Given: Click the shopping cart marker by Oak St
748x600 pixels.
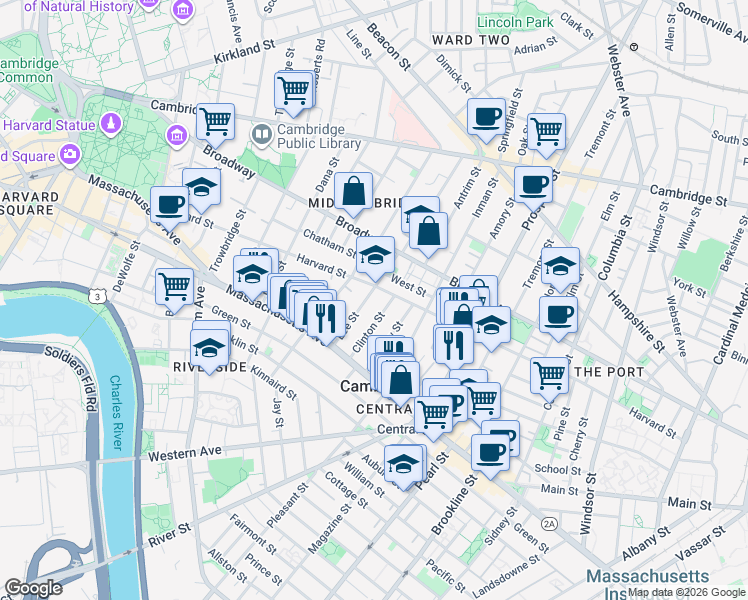Looking at the screenshot, I should click(546, 133).
